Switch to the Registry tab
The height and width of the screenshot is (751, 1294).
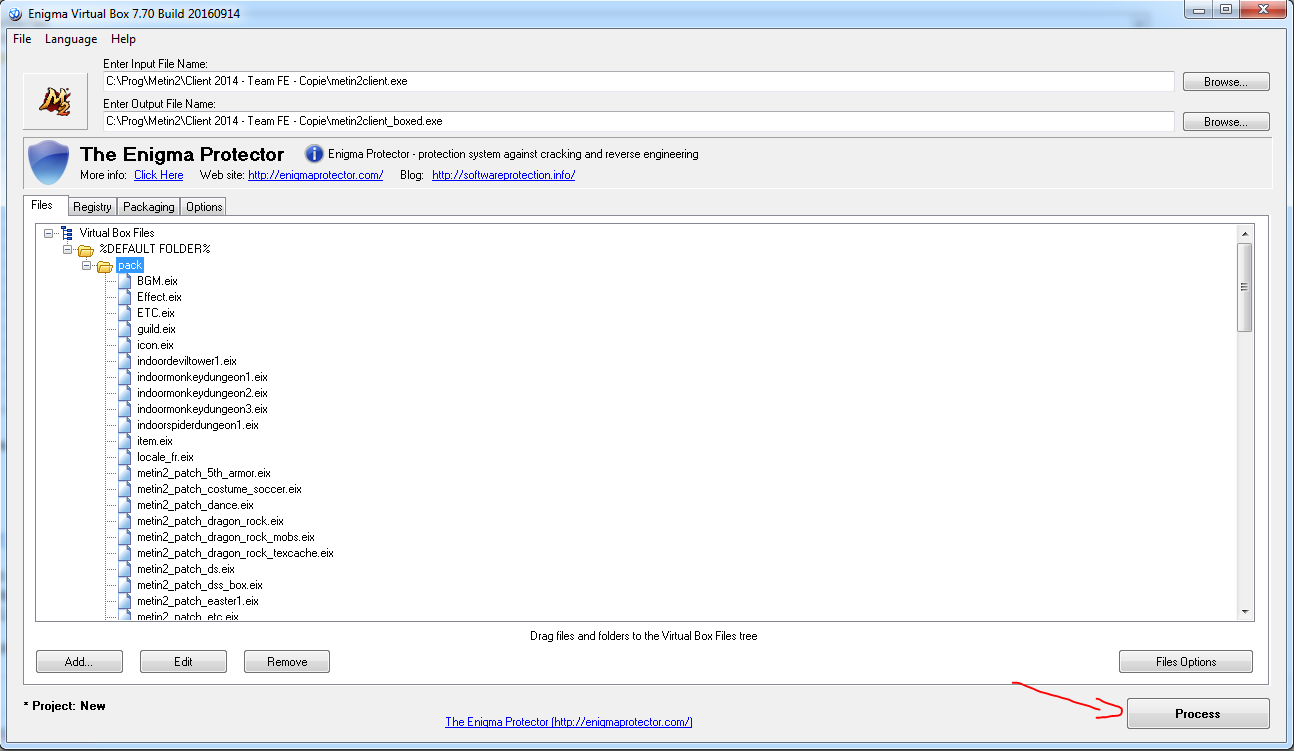tap(92, 207)
